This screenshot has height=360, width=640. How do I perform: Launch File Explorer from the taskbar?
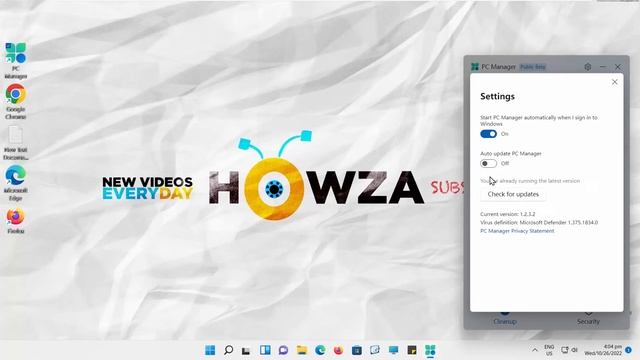pos(302,350)
